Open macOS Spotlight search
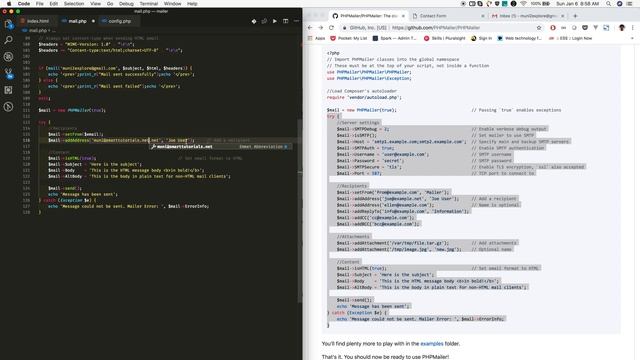Image resolution: width=640 pixels, height=360 pixels. (x=609, y=4)
